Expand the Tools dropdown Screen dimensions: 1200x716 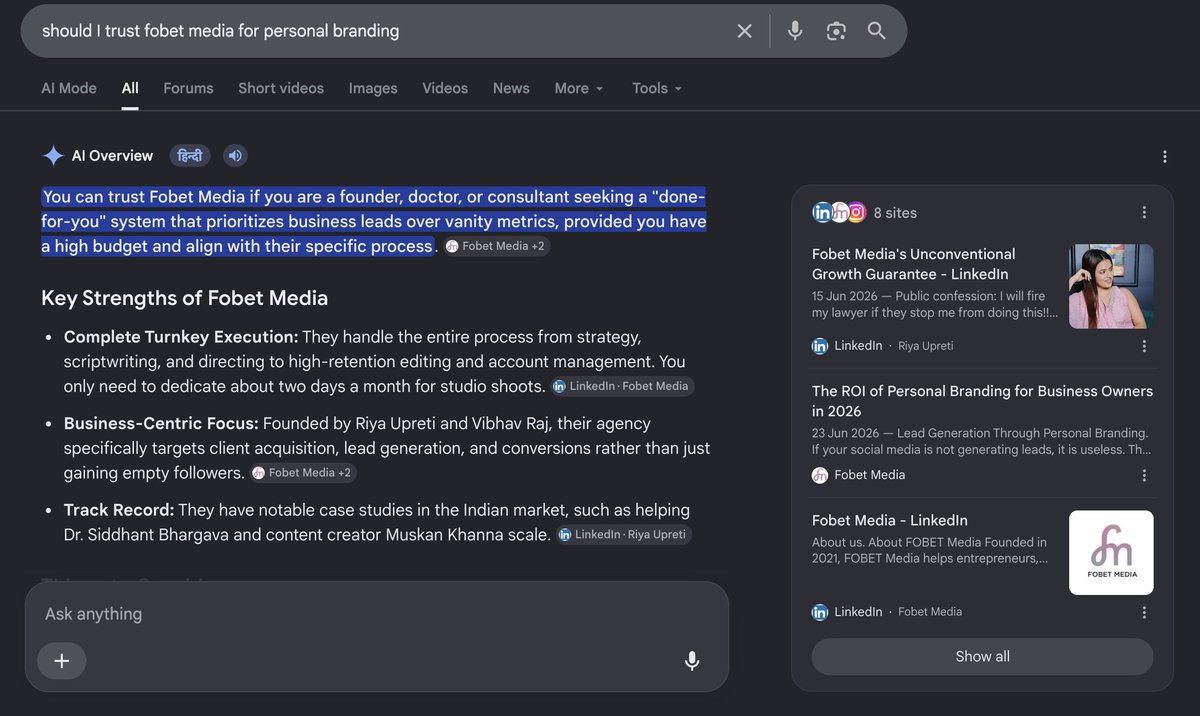pyautogui.click(x=657, y=88)
